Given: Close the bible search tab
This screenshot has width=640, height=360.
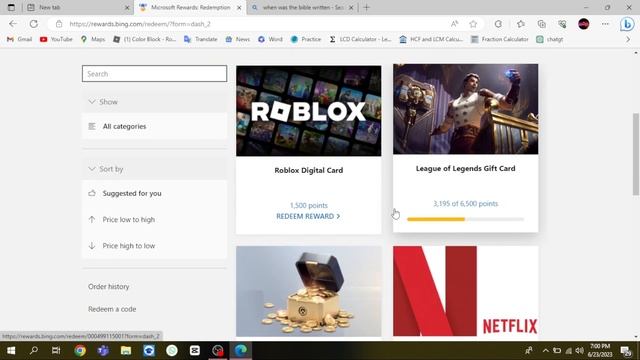Looking at the screenshot, I should click(351, 7).
